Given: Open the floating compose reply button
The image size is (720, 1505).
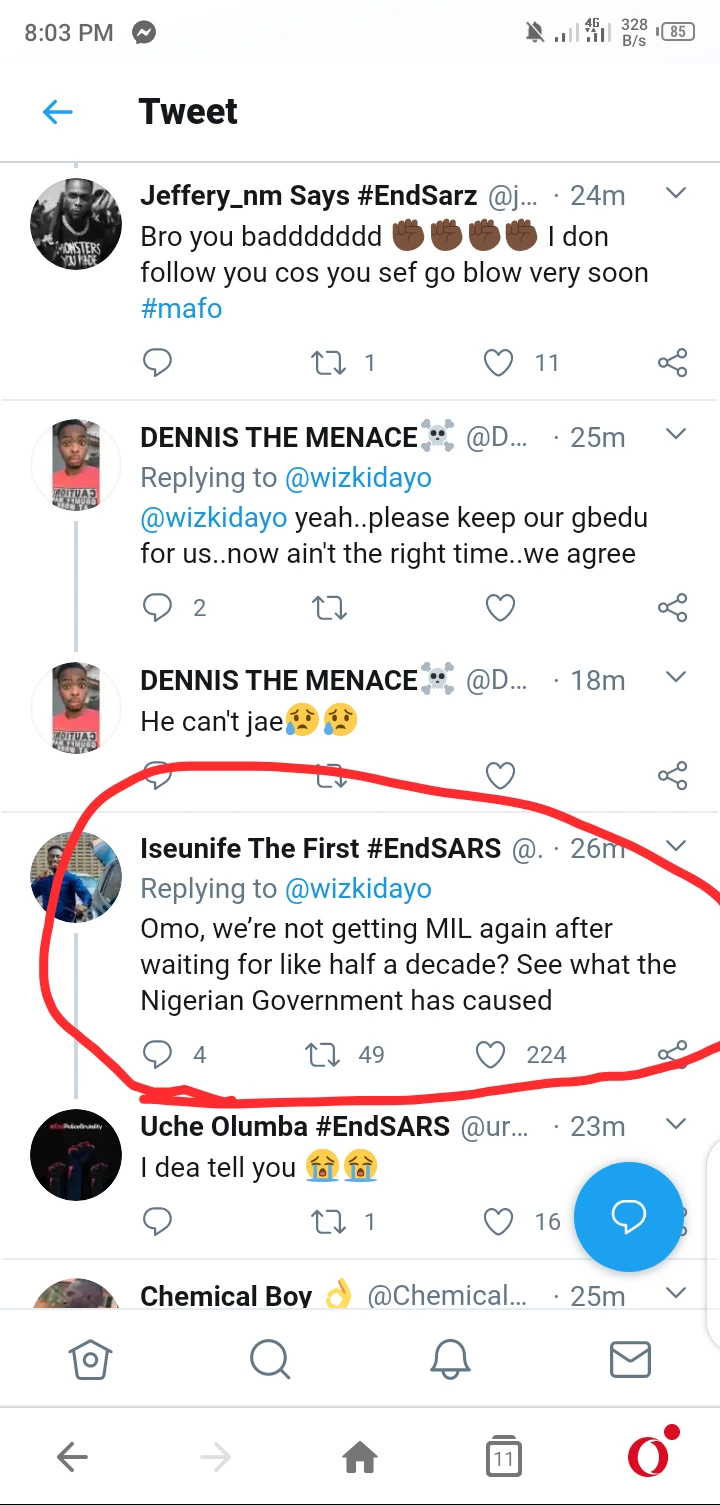Looking at the screenshot, I should tap(628, 1215).
